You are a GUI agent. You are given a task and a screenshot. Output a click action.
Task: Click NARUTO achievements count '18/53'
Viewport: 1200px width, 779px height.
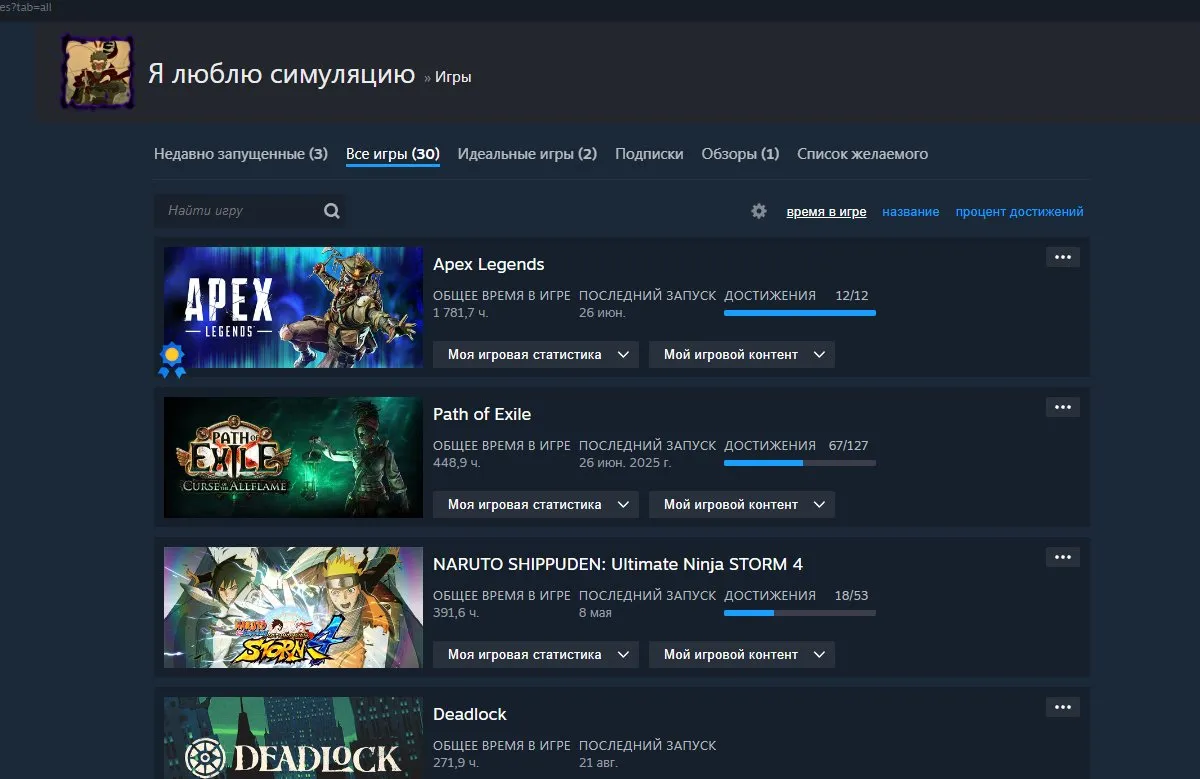tap(852, 595)
